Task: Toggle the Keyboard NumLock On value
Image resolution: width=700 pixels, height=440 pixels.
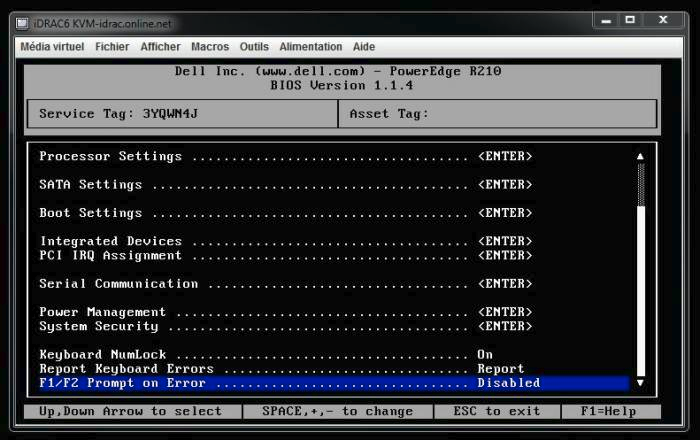Action: pos(485,355)
